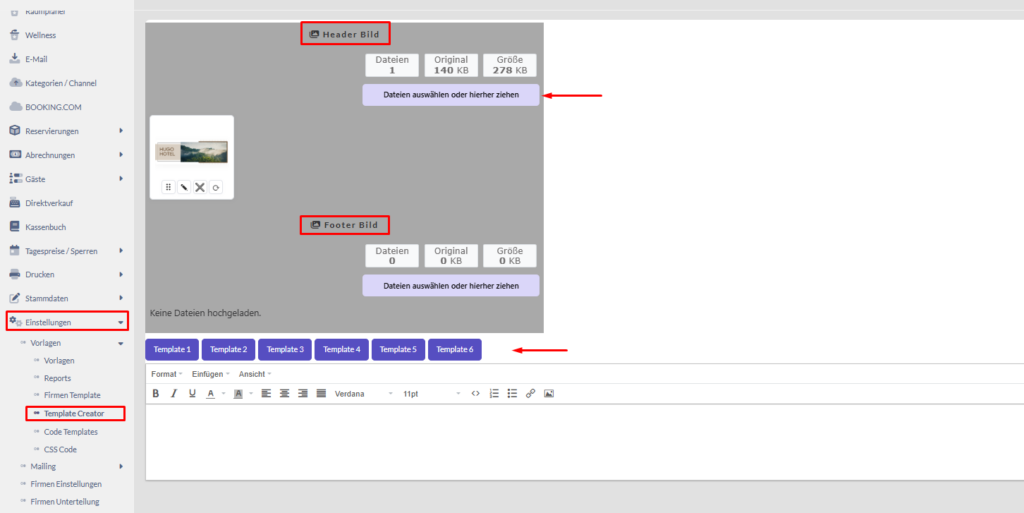Open source code view icon
Screen dimensions: 1024x513
coord(475,394)
